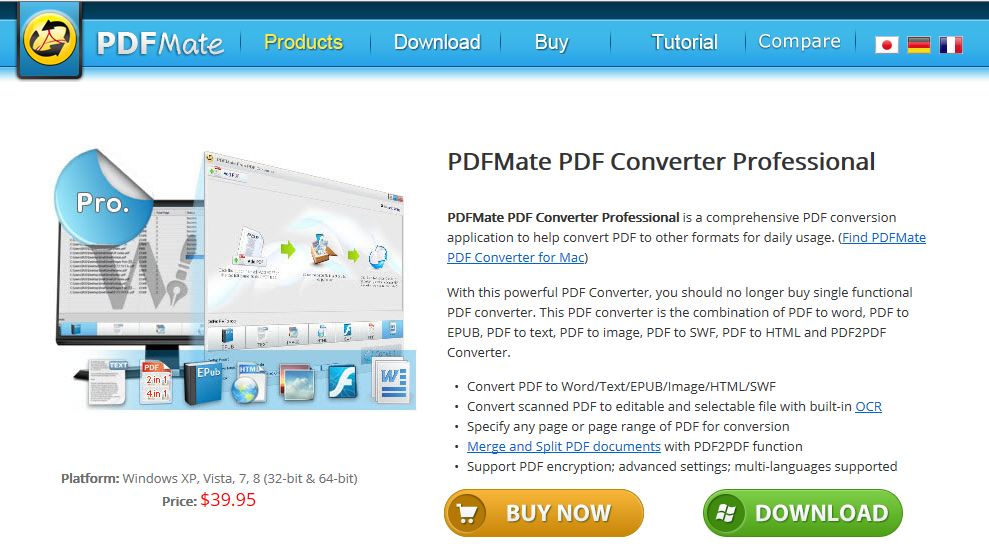Click the PDF 2in1 4in1 icon

tap(156, 383)
